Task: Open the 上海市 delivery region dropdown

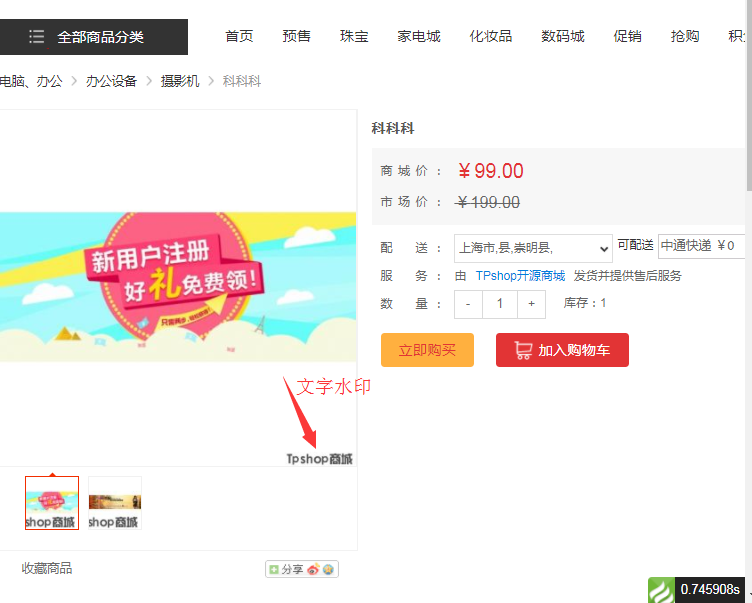Action: tap(533, 248)
